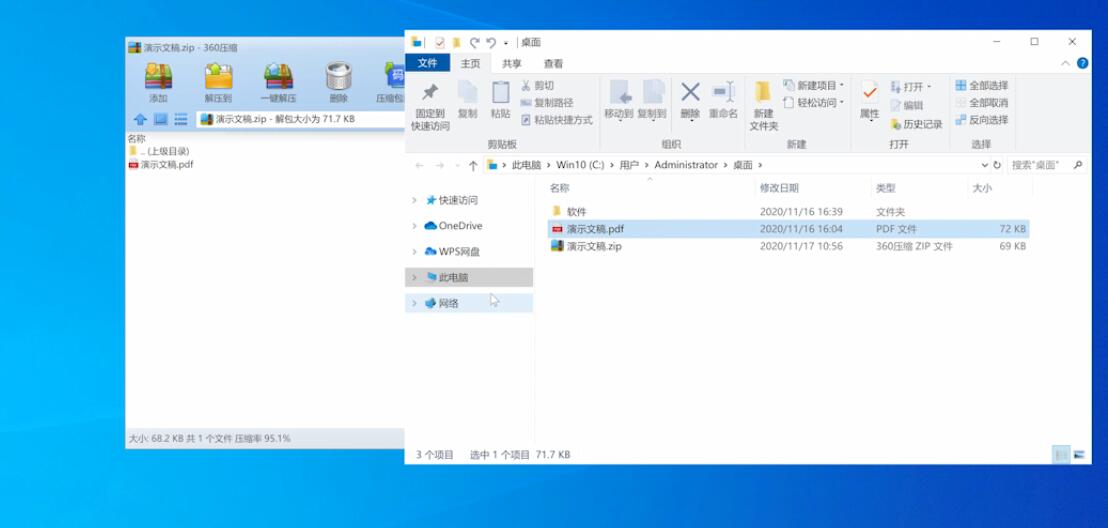Switch to the 查看 ribbon tab
This screenshot has height=528, width=1108.
(x=553, y=63)
